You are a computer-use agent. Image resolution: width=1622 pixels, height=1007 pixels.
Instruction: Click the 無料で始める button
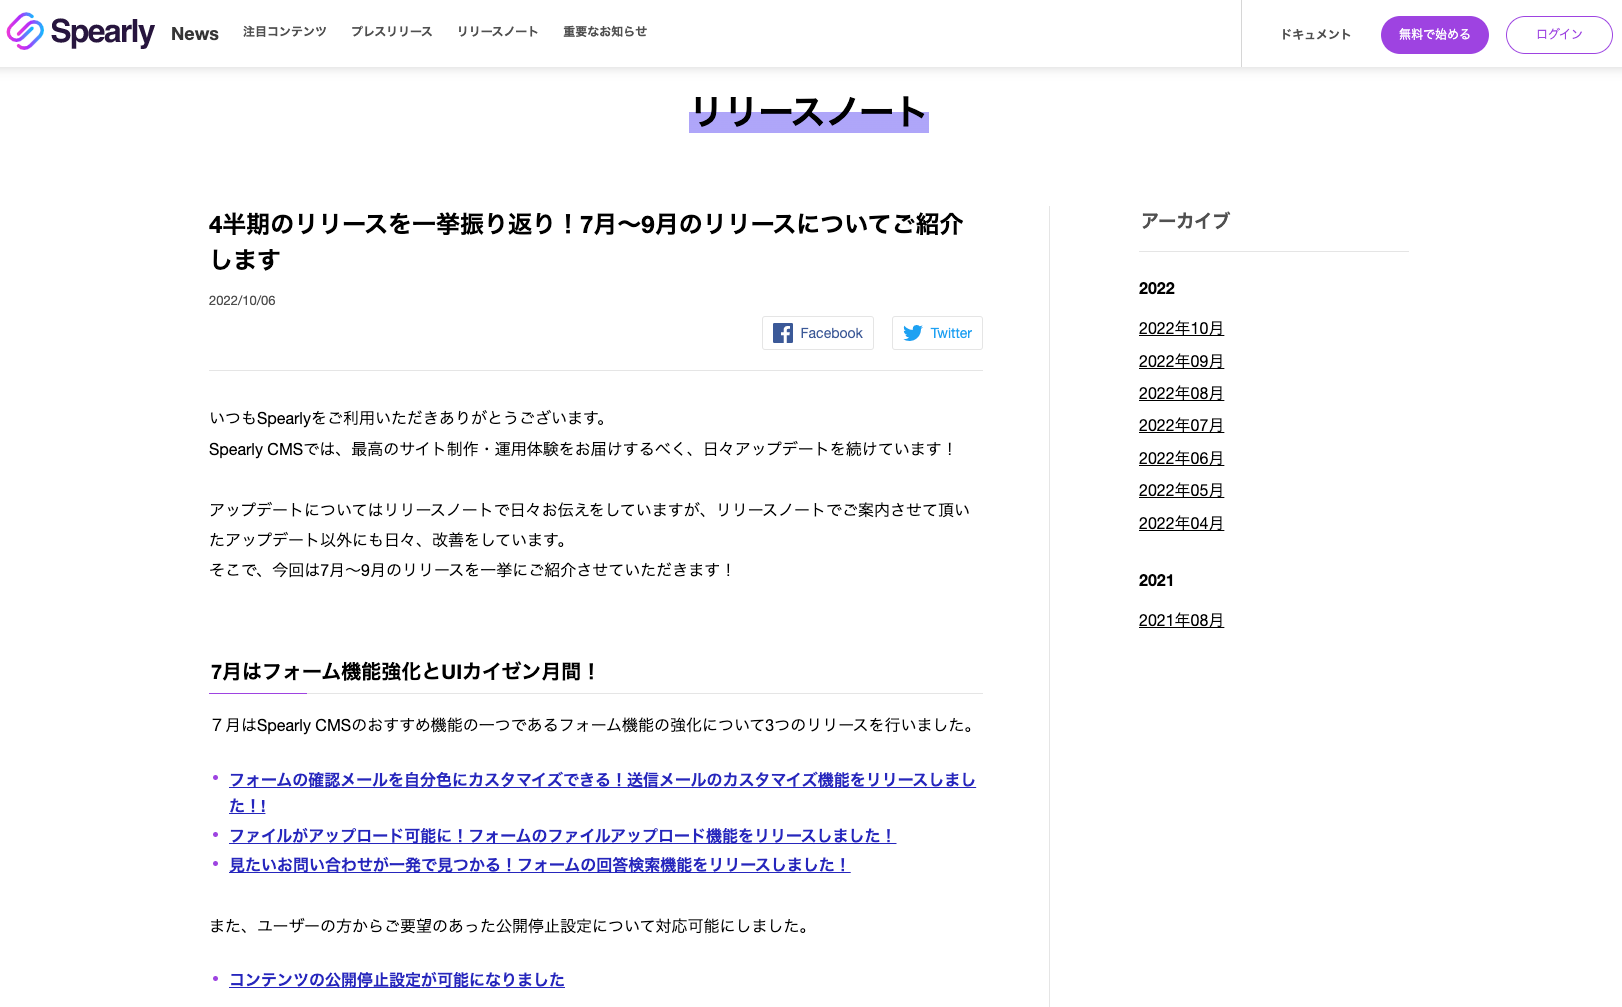click(1435, 35)
